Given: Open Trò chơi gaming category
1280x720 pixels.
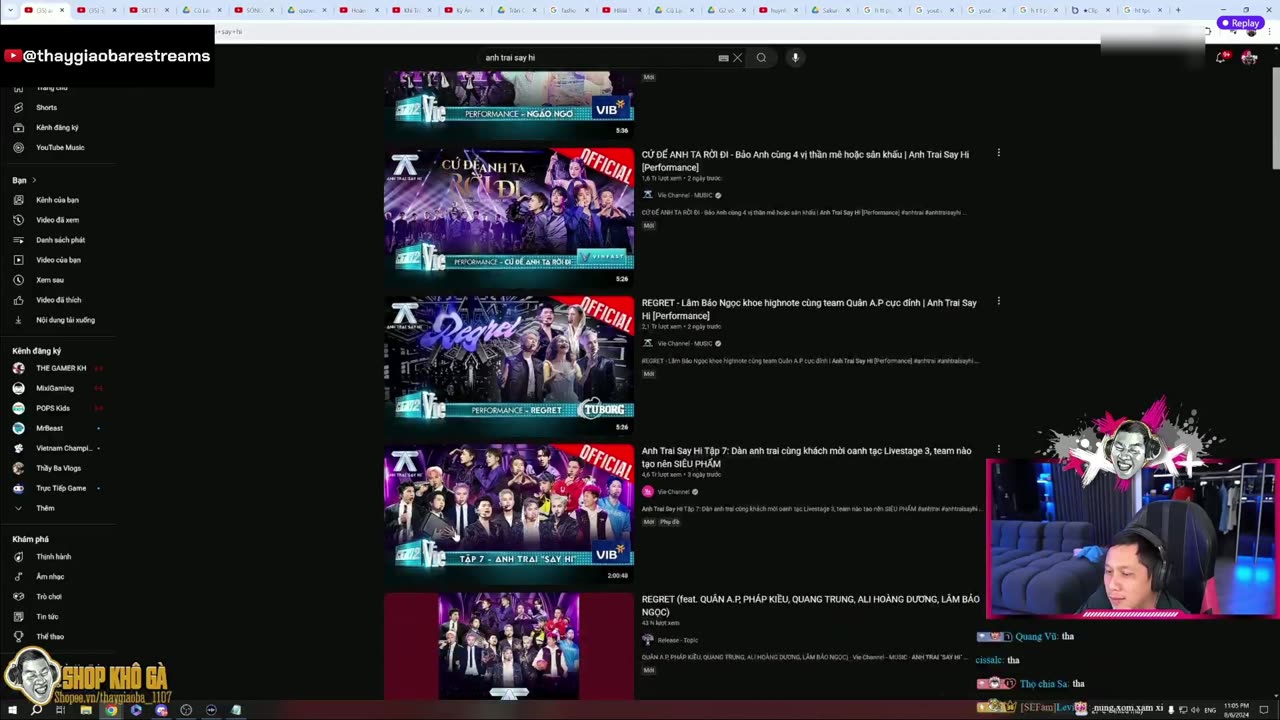Looking at the screenshot, I should [49, 597].
